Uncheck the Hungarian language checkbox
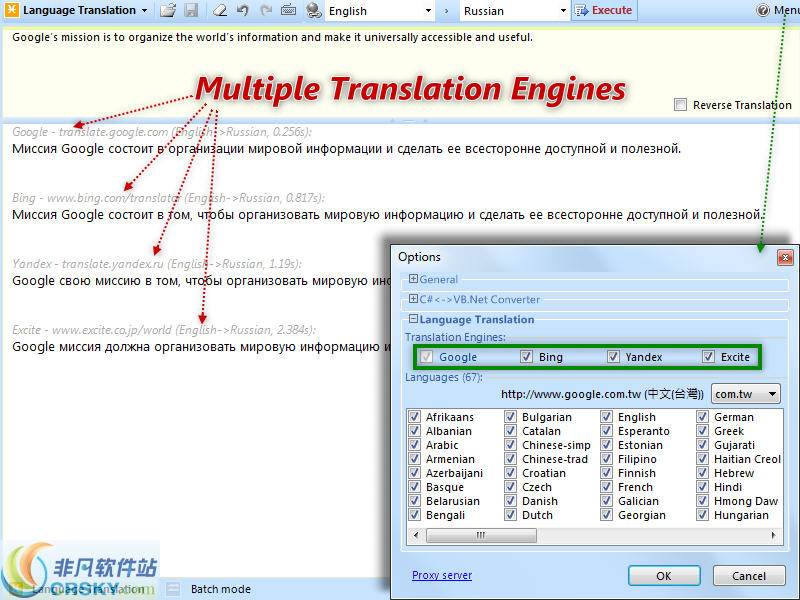The width and height of the screenshot is (800, 600). point(703,514)
